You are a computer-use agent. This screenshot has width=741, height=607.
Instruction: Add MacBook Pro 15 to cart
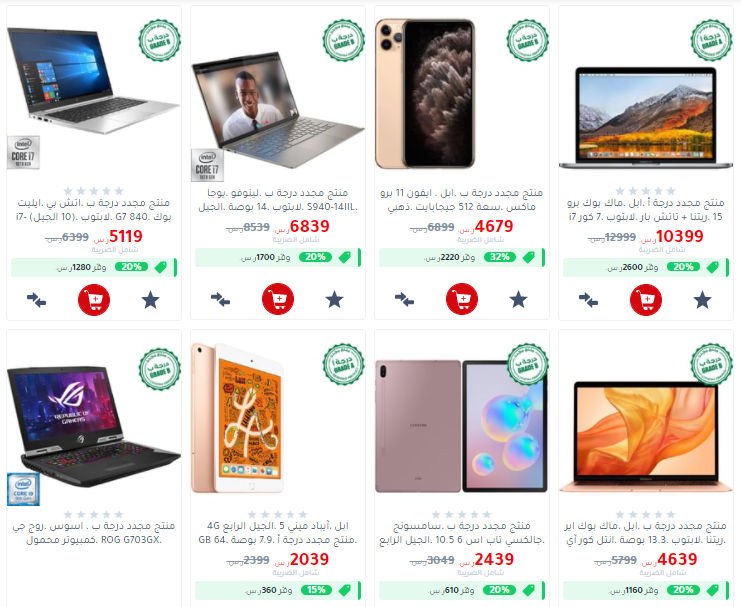pos(646,300)
